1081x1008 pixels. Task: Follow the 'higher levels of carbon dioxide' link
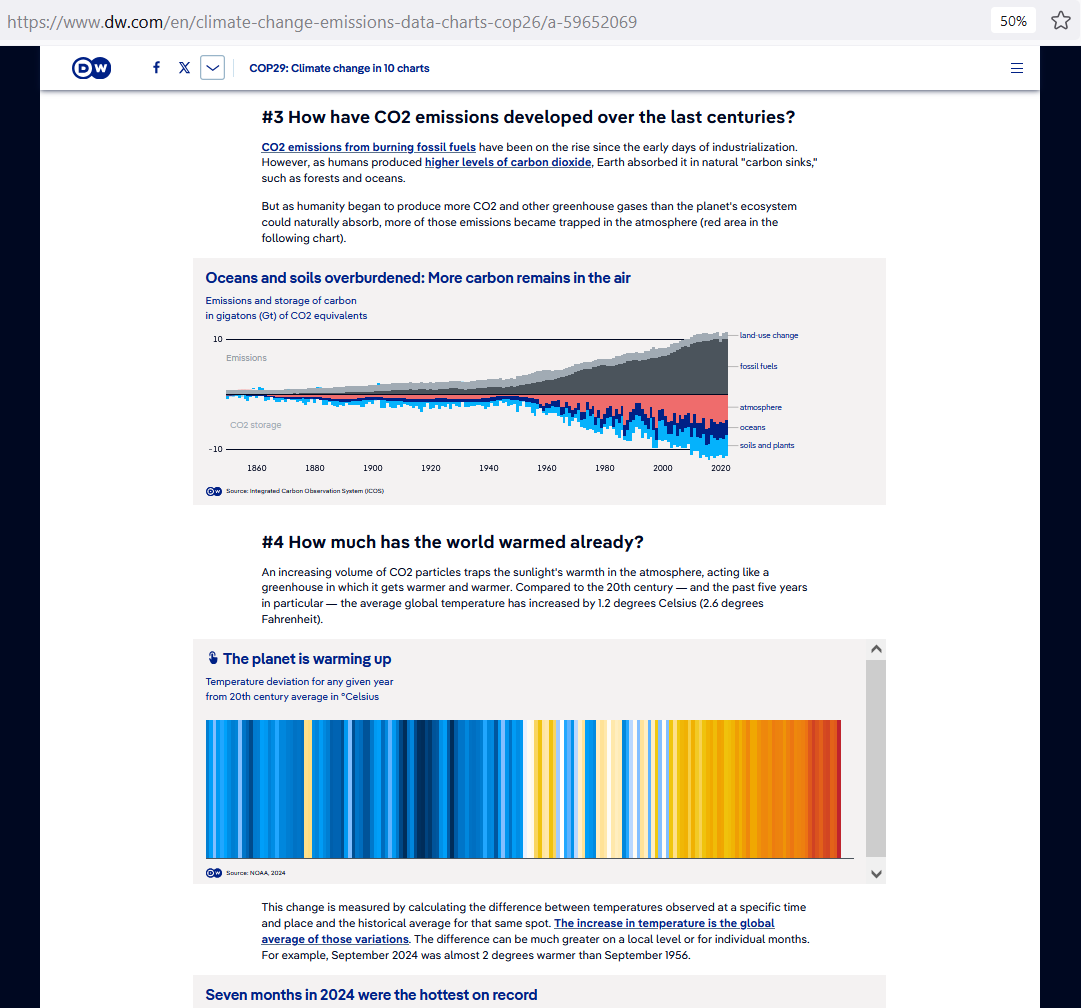coord(508,162)
